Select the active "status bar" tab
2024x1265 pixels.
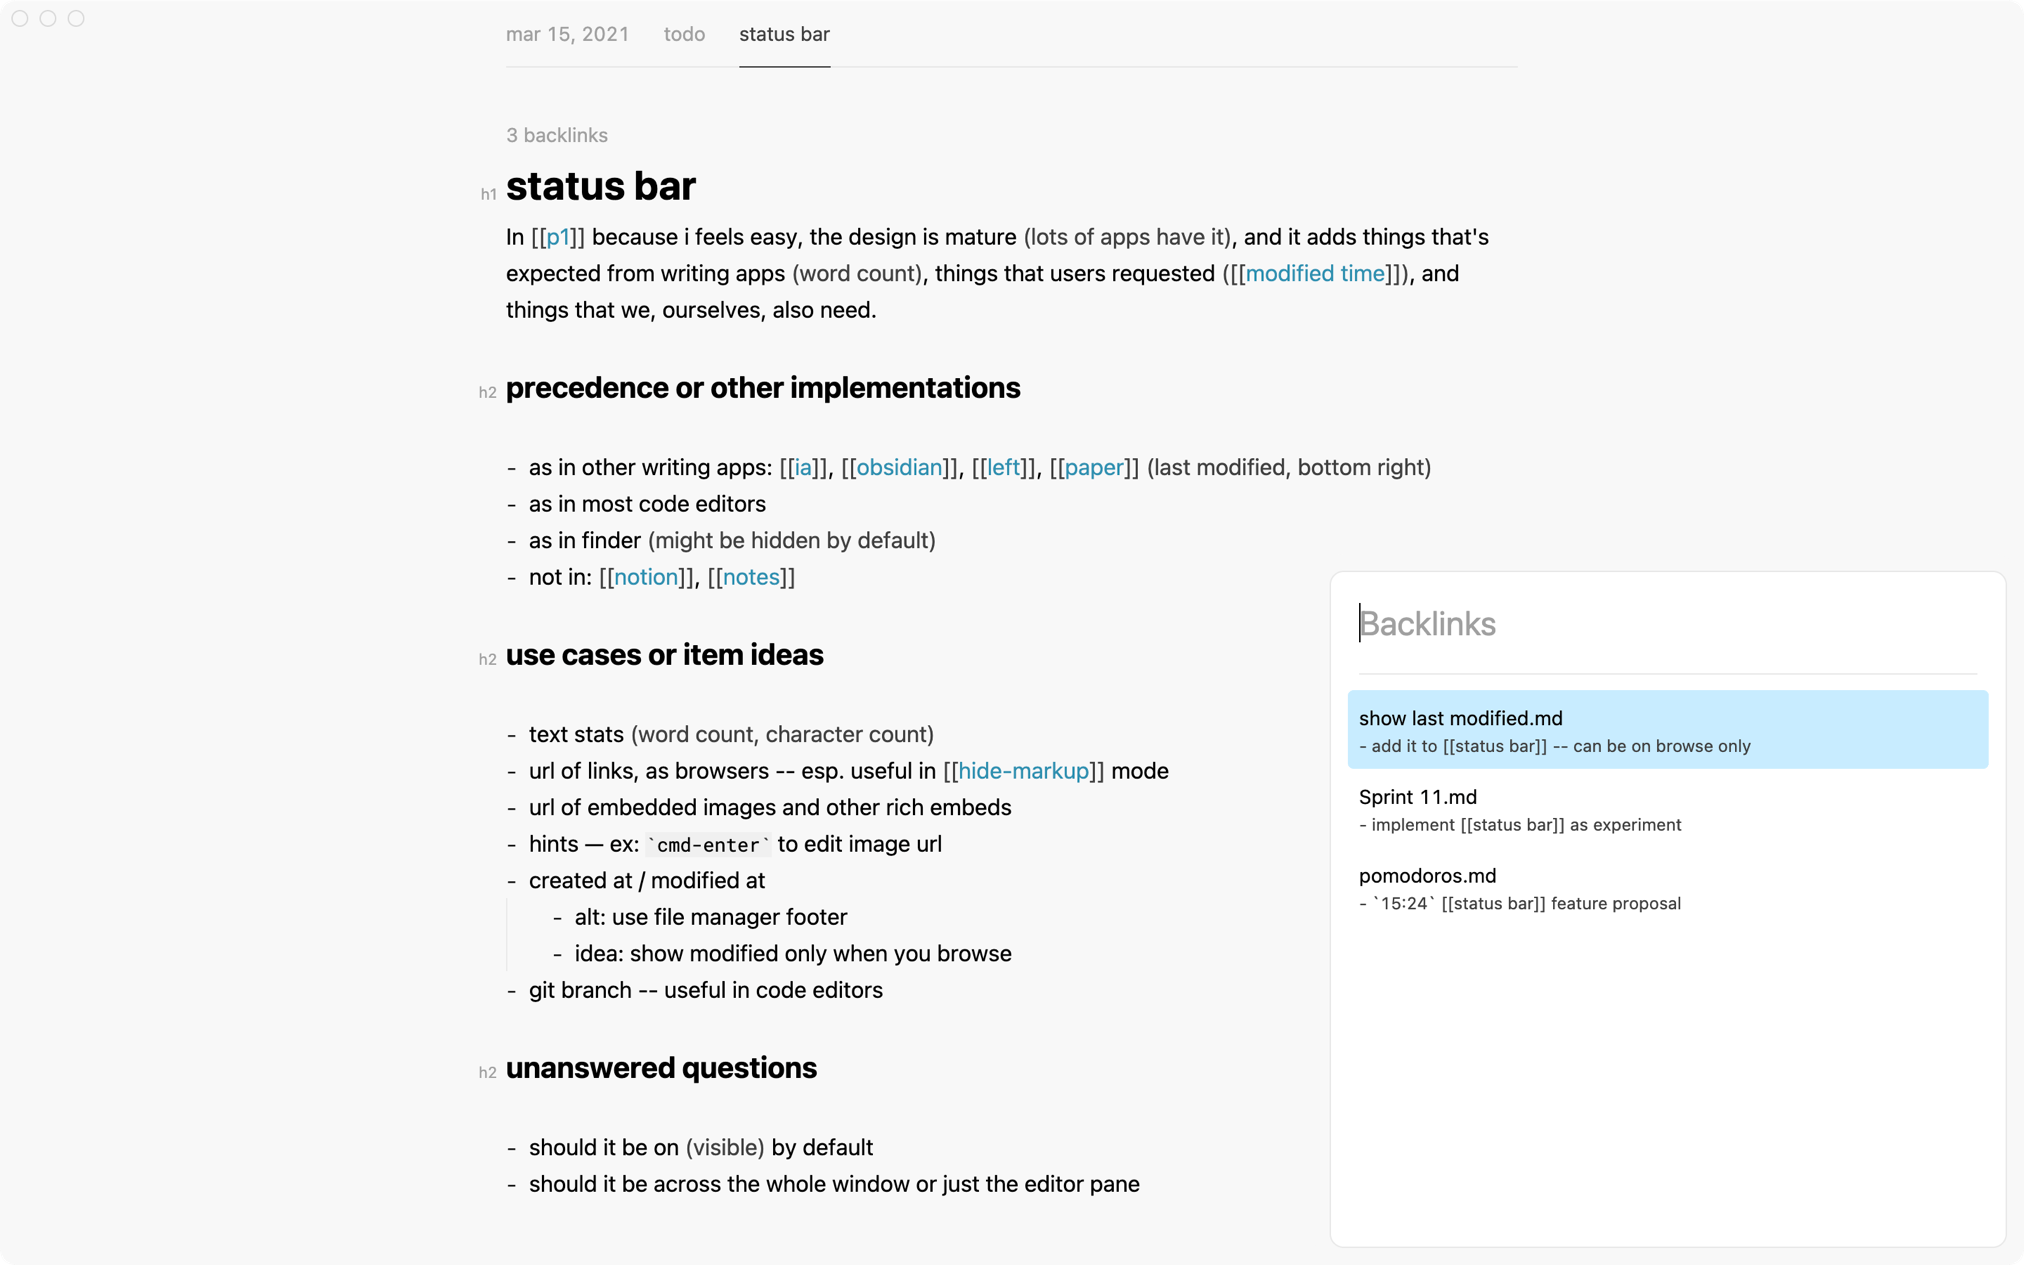[x=784, y=33]
